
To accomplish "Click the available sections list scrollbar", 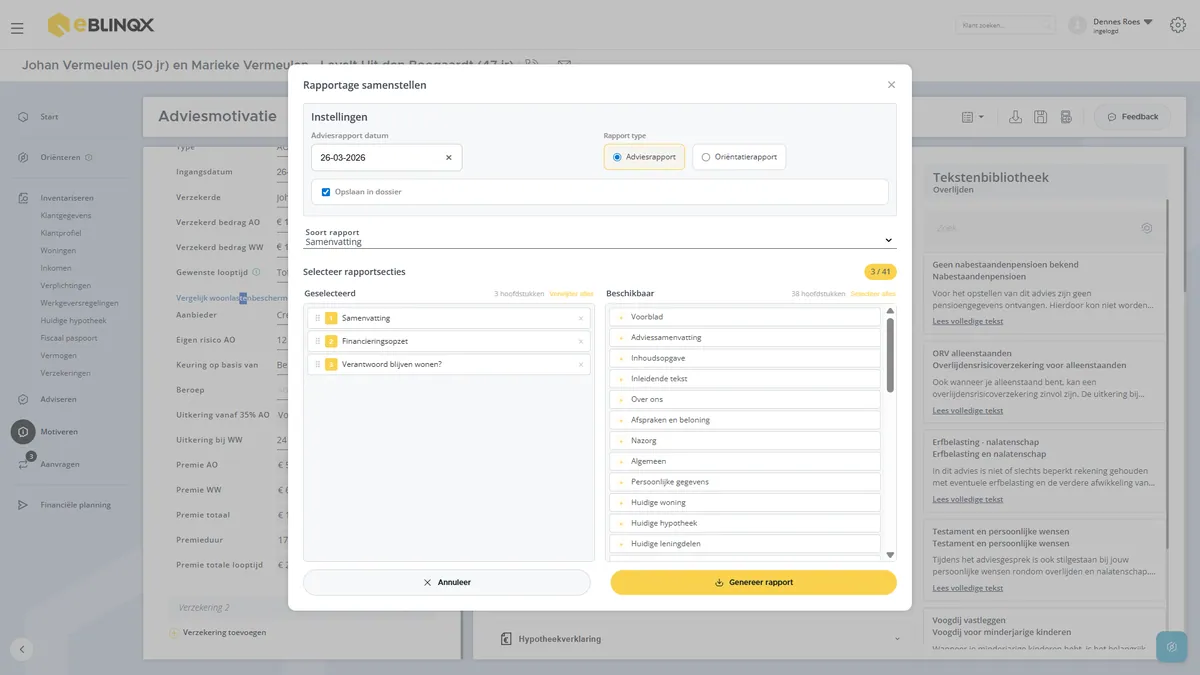I will tap(890, 355).
